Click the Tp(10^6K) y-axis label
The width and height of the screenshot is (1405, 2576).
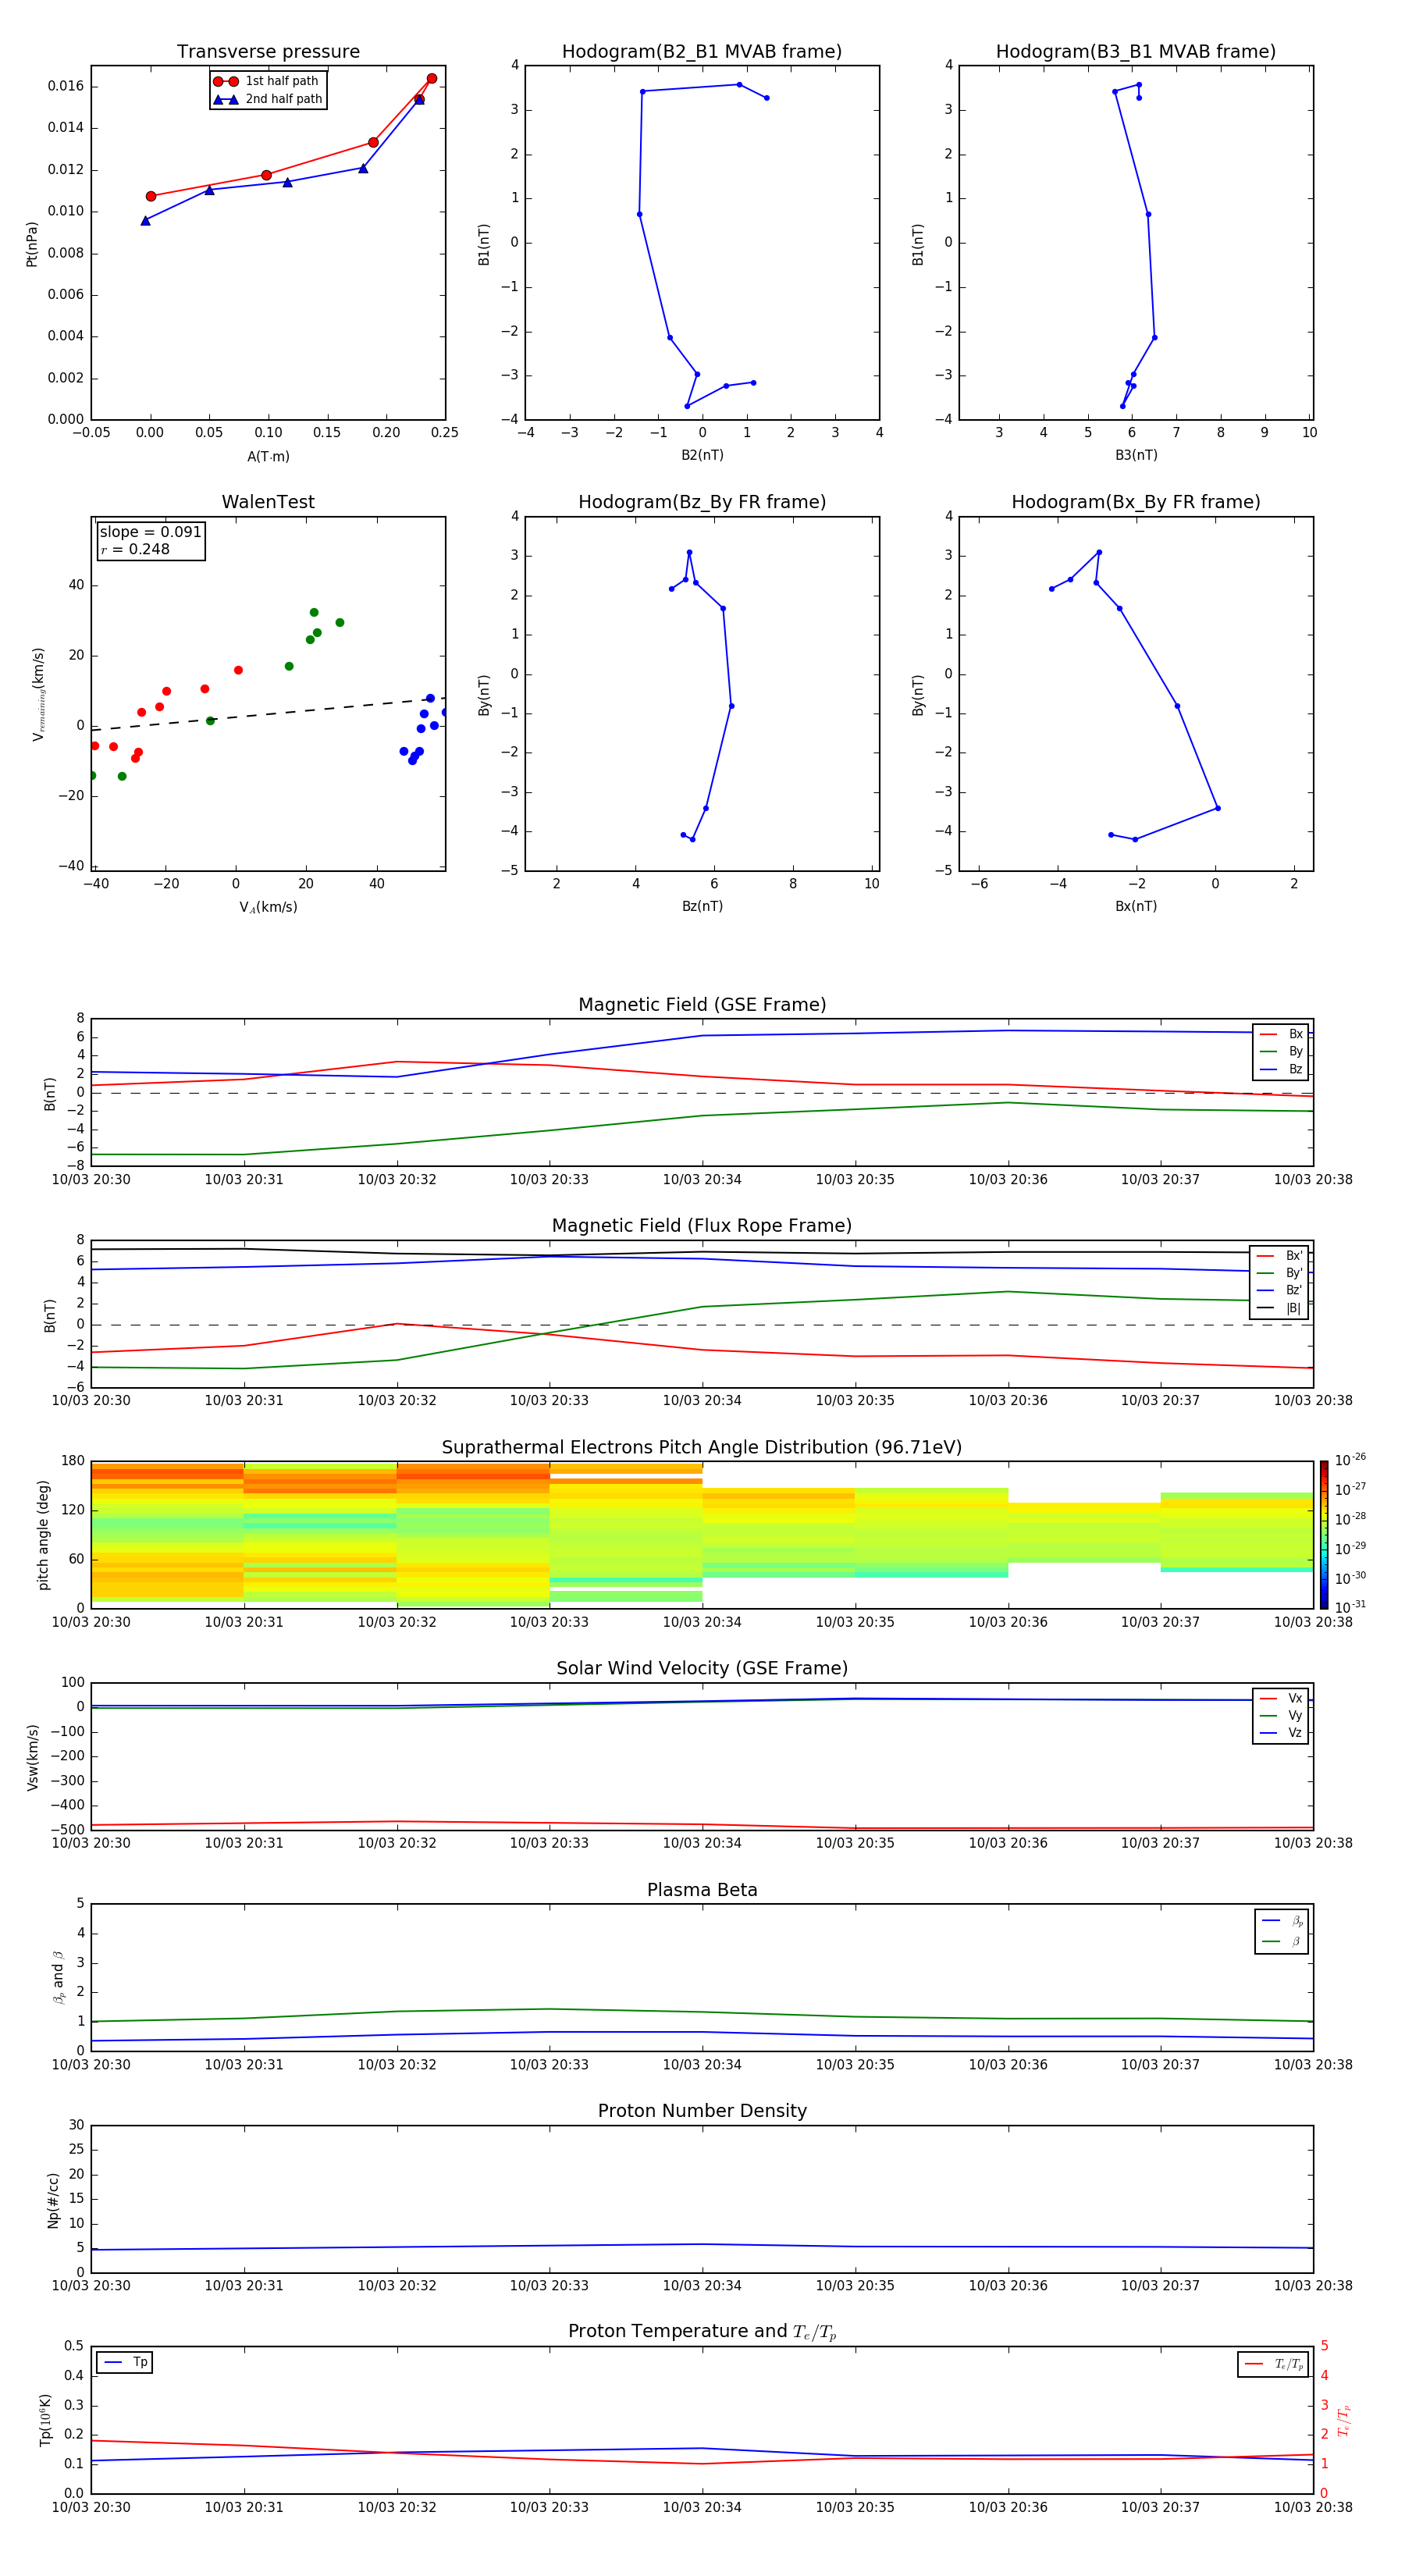tap(45, 2420)
